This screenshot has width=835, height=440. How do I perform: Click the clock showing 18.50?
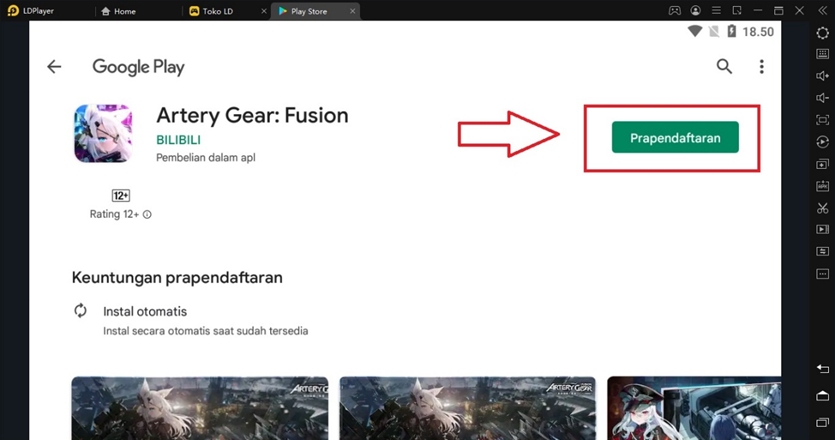click(758, 32)
